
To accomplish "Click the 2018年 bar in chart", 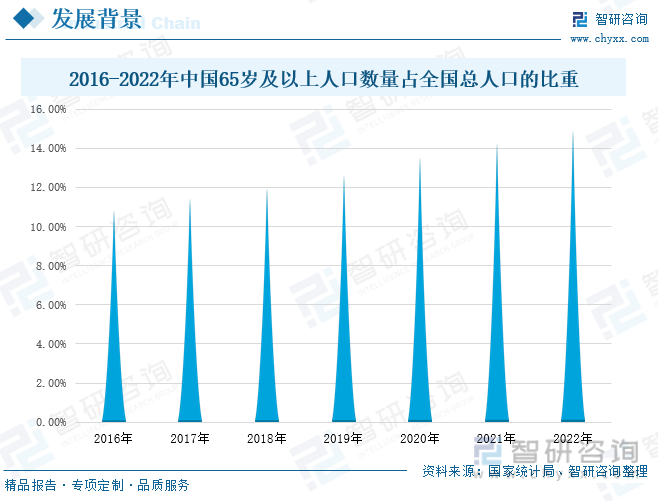I will [x=267, y=305].
